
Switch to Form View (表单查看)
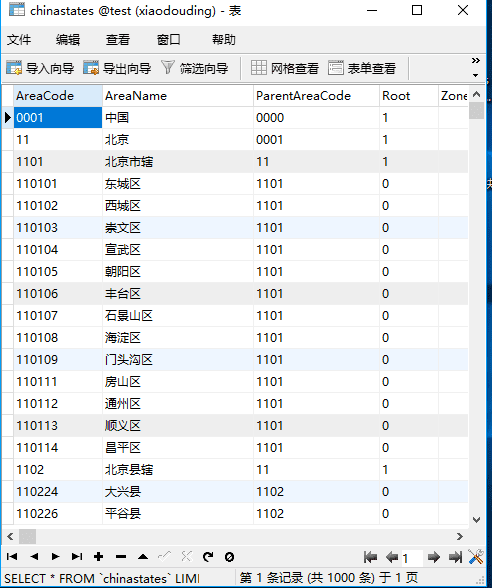click(x=362, y=68)
